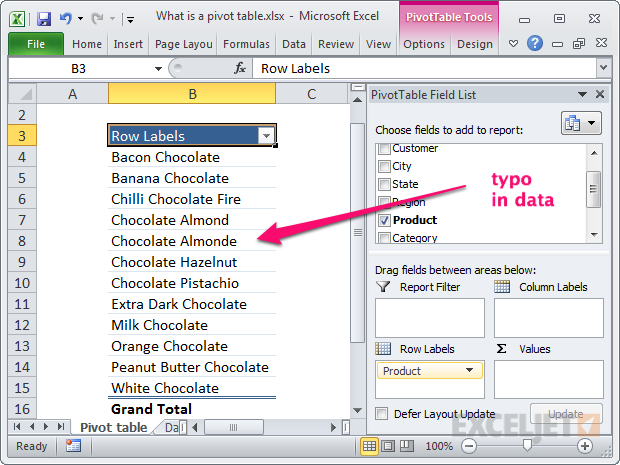This screenshot has height=465, width=620.
Task: Uncheck the Product field checkbox
Action: (x=384, y=220)
